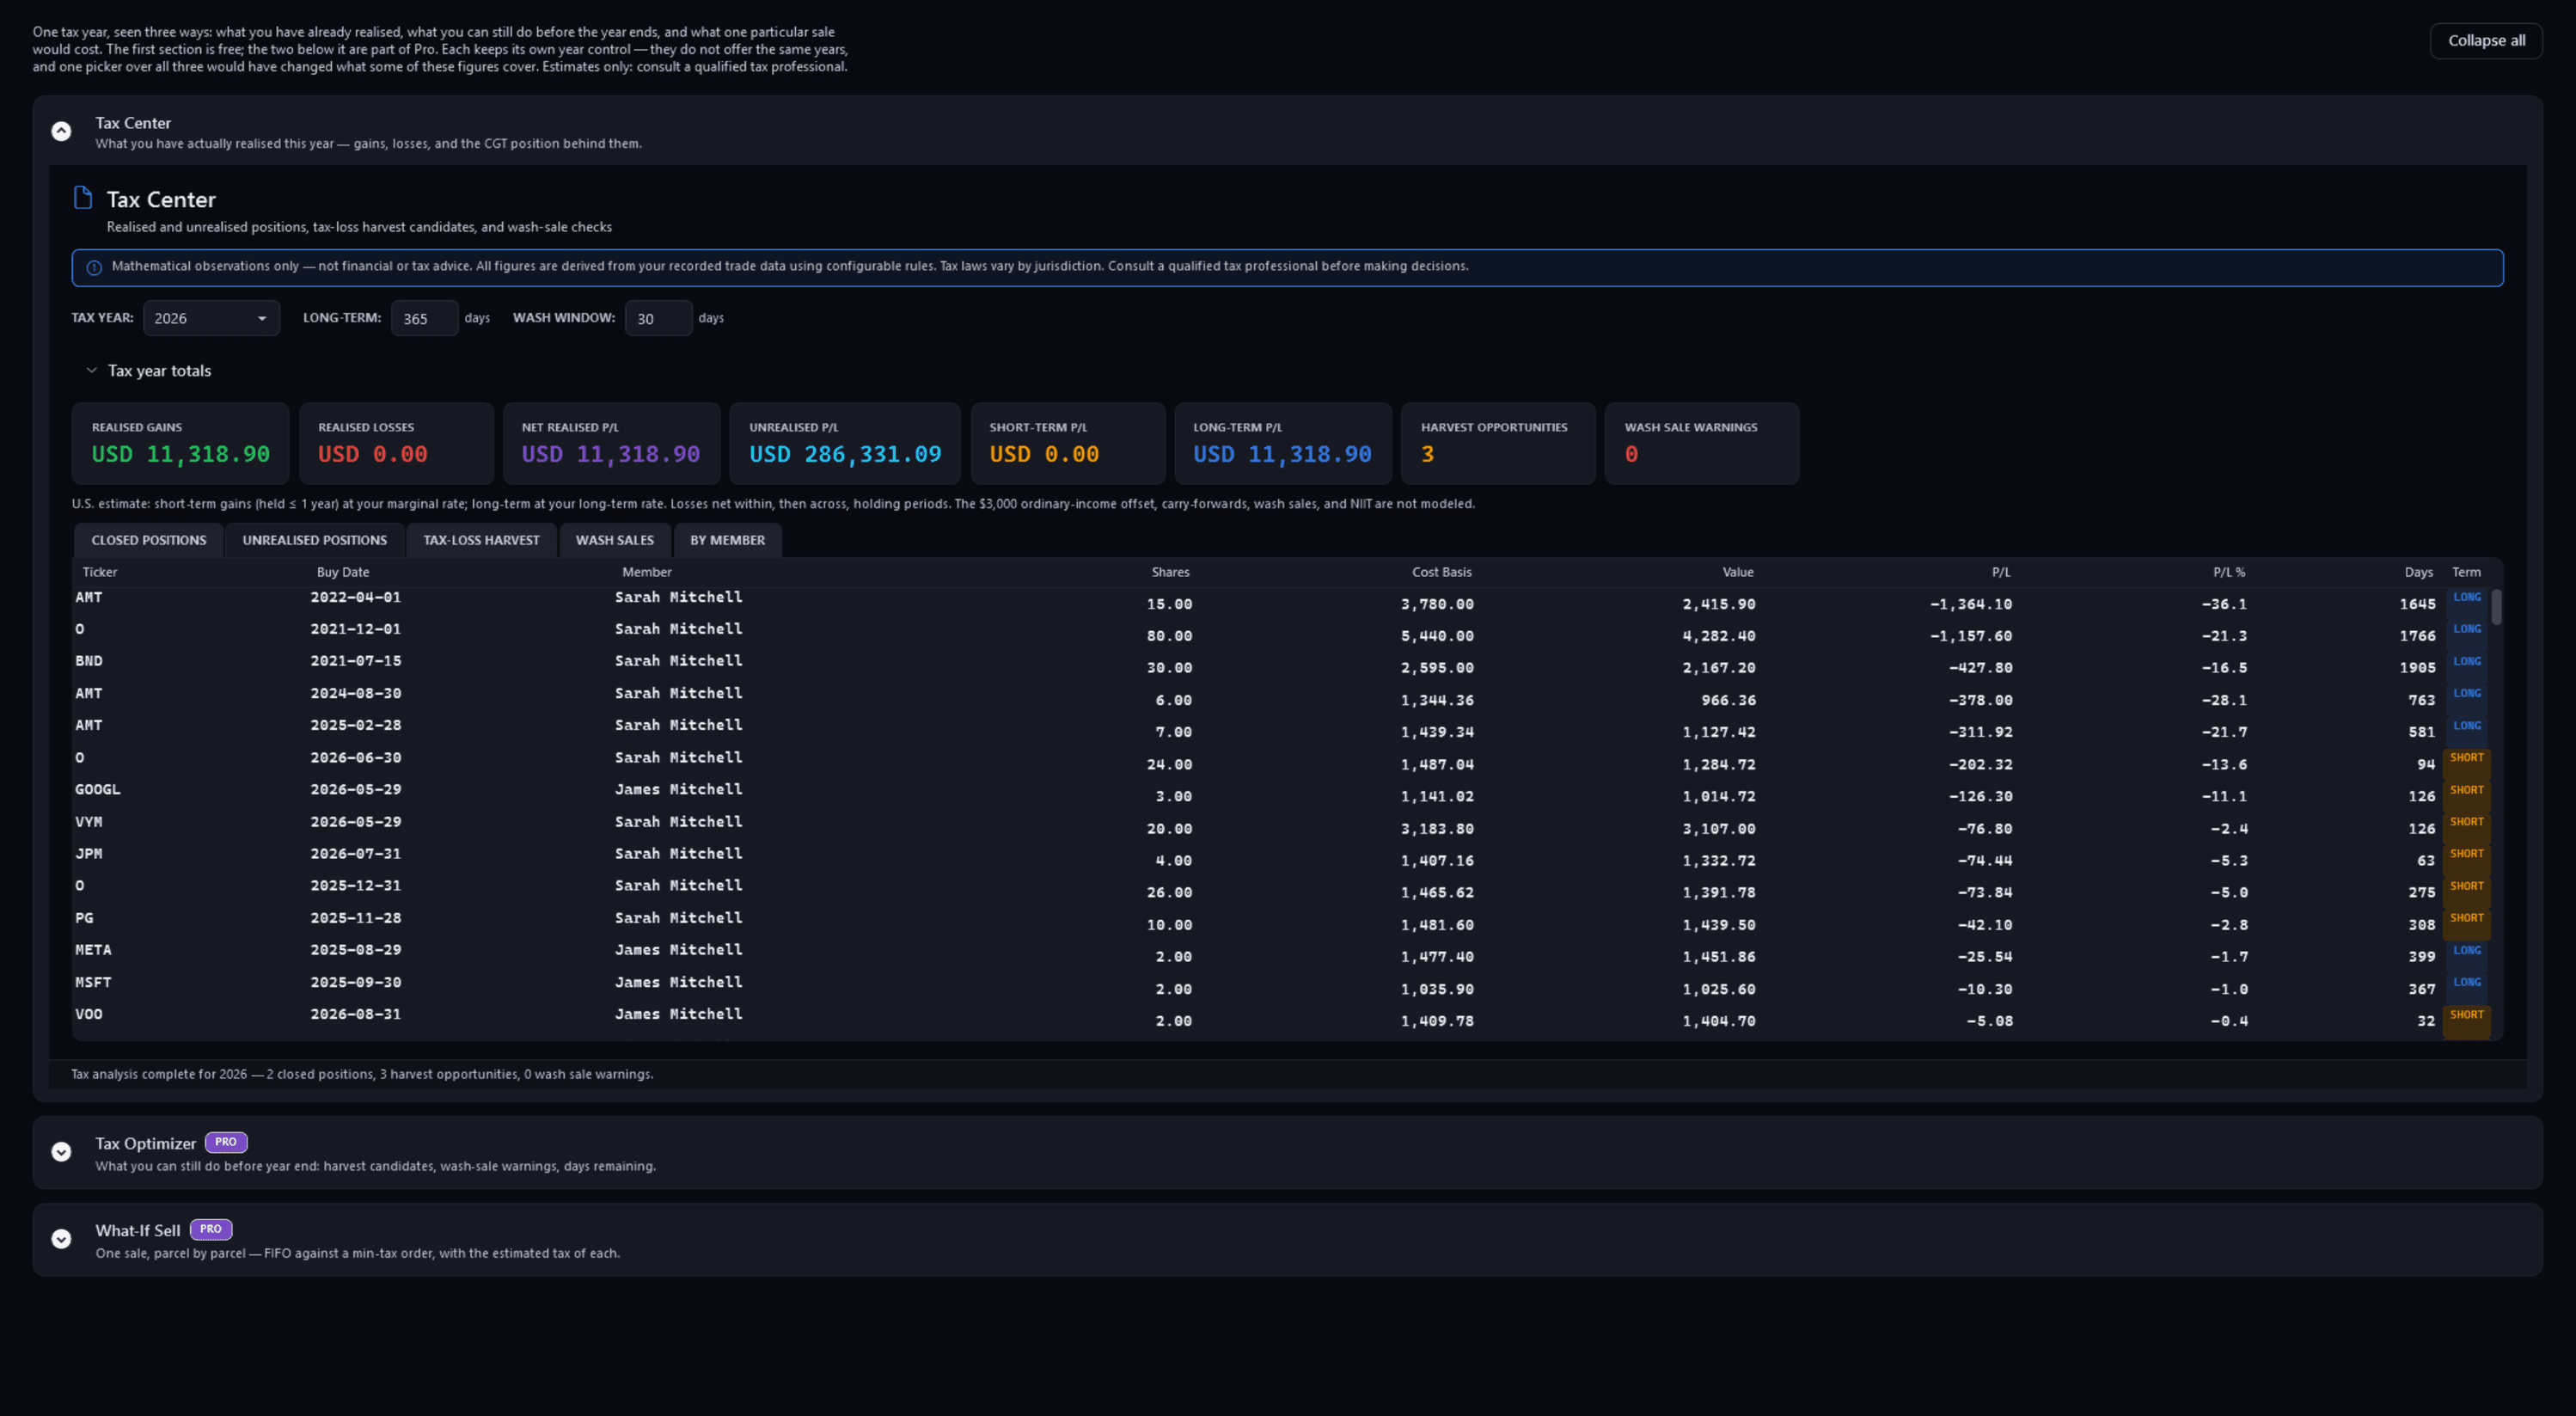Viewport: 2576px width, 1416px height.
Task: Click the info icon in disclaimer banner
Action: point(94,268)
